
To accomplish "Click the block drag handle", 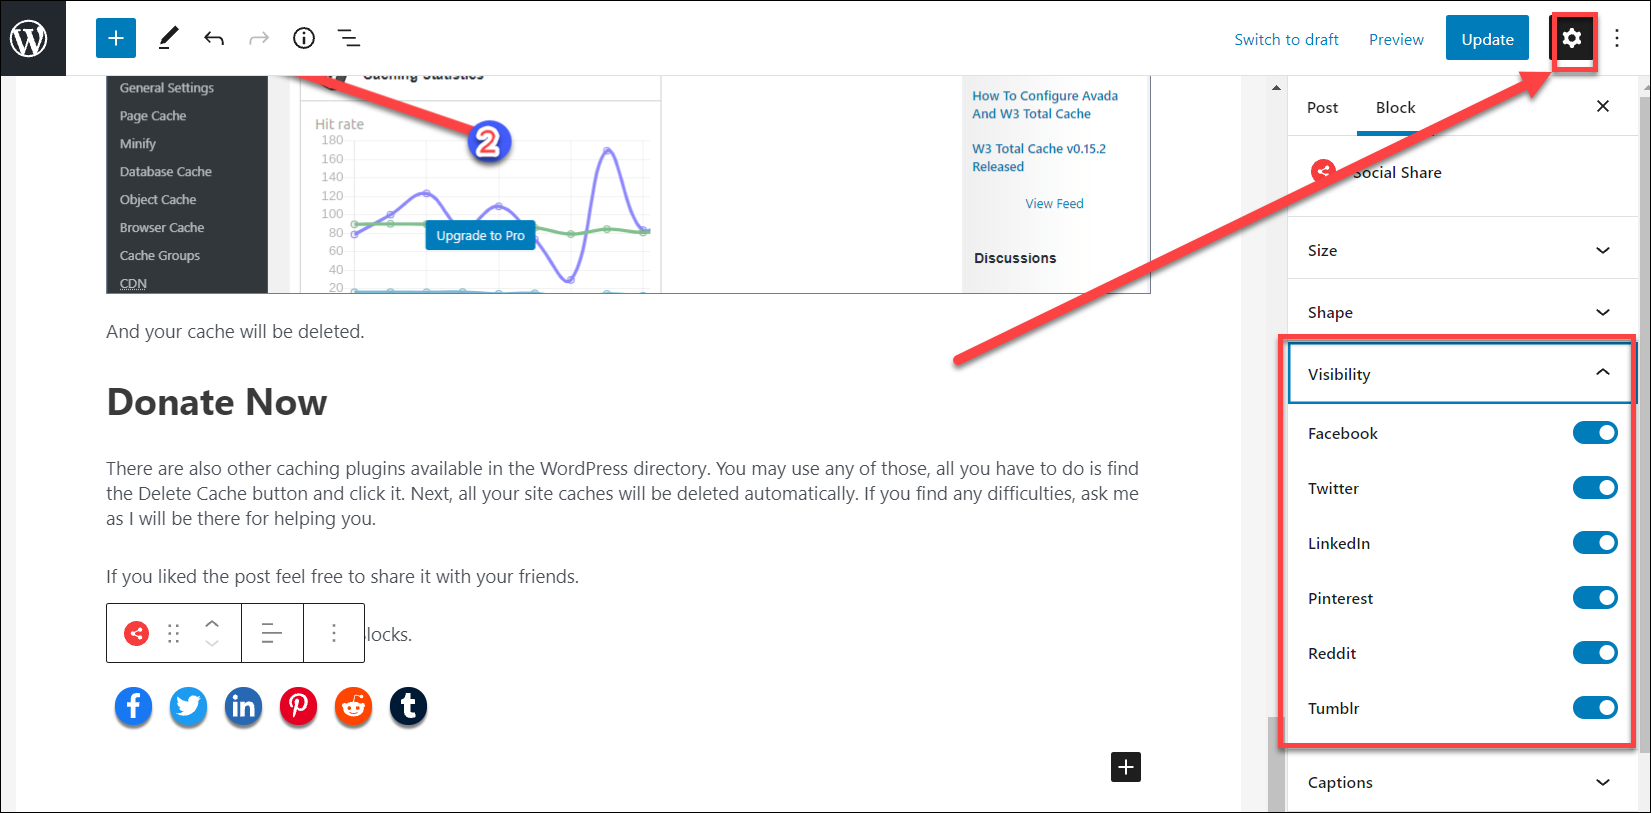I will pos(174,633).
